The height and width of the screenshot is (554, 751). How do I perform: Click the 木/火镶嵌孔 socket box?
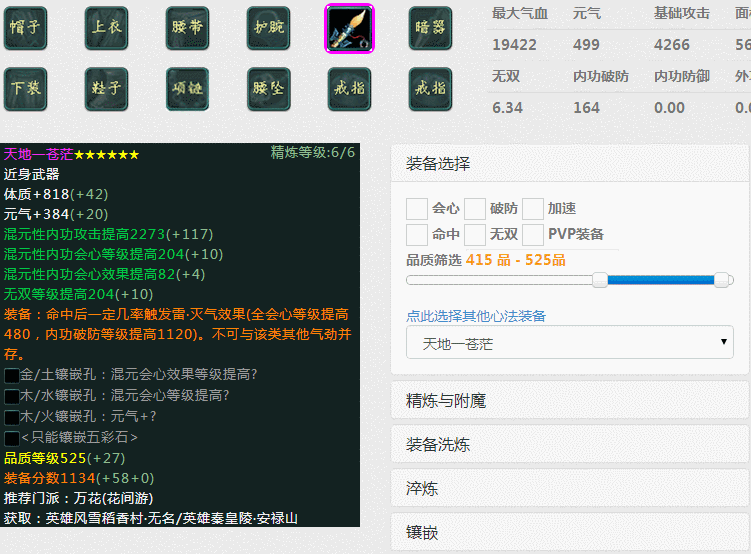click(11, 418)
